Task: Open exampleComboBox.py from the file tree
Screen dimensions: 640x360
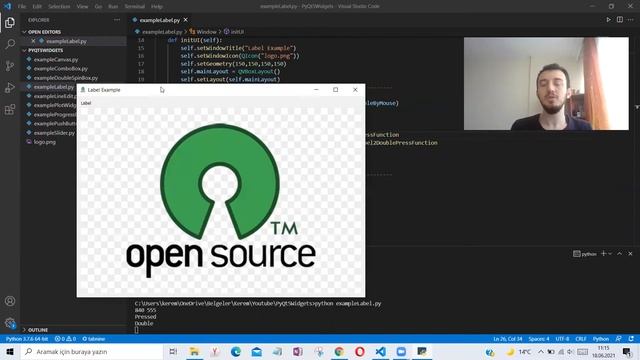Action: click(61, 69)
